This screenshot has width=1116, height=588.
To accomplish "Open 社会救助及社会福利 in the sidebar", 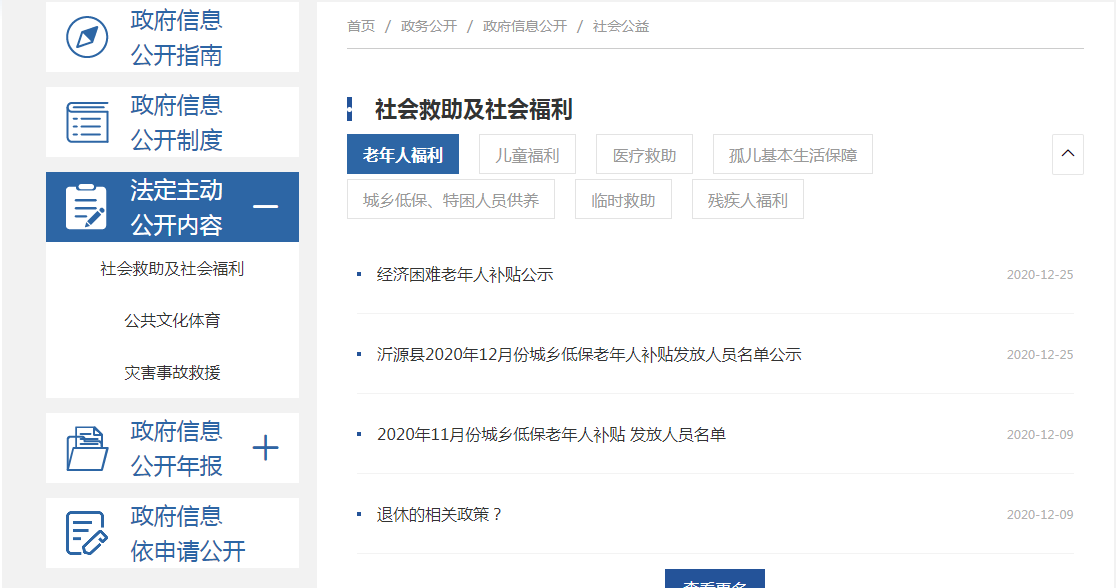I will click(172, 269).
